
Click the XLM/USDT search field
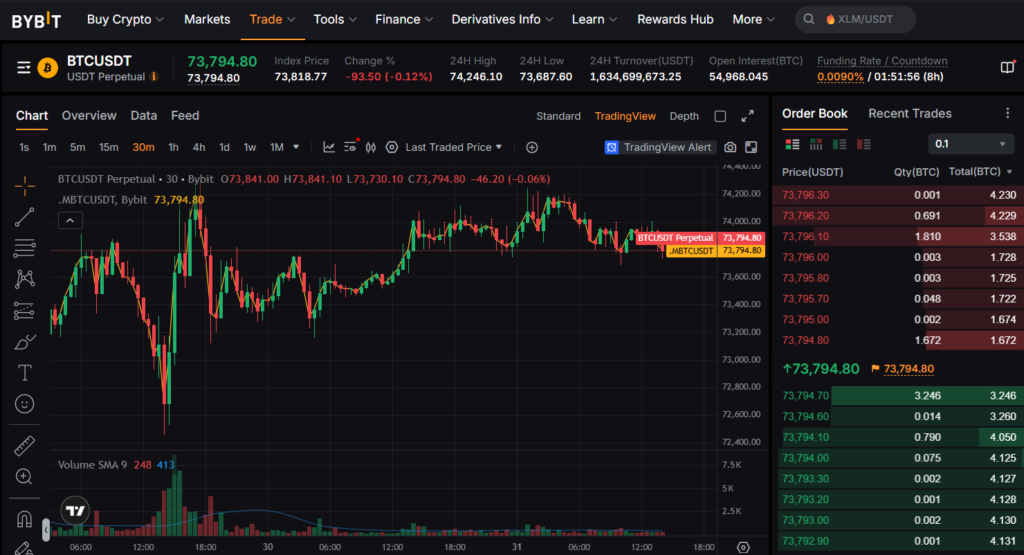[855, 20]
